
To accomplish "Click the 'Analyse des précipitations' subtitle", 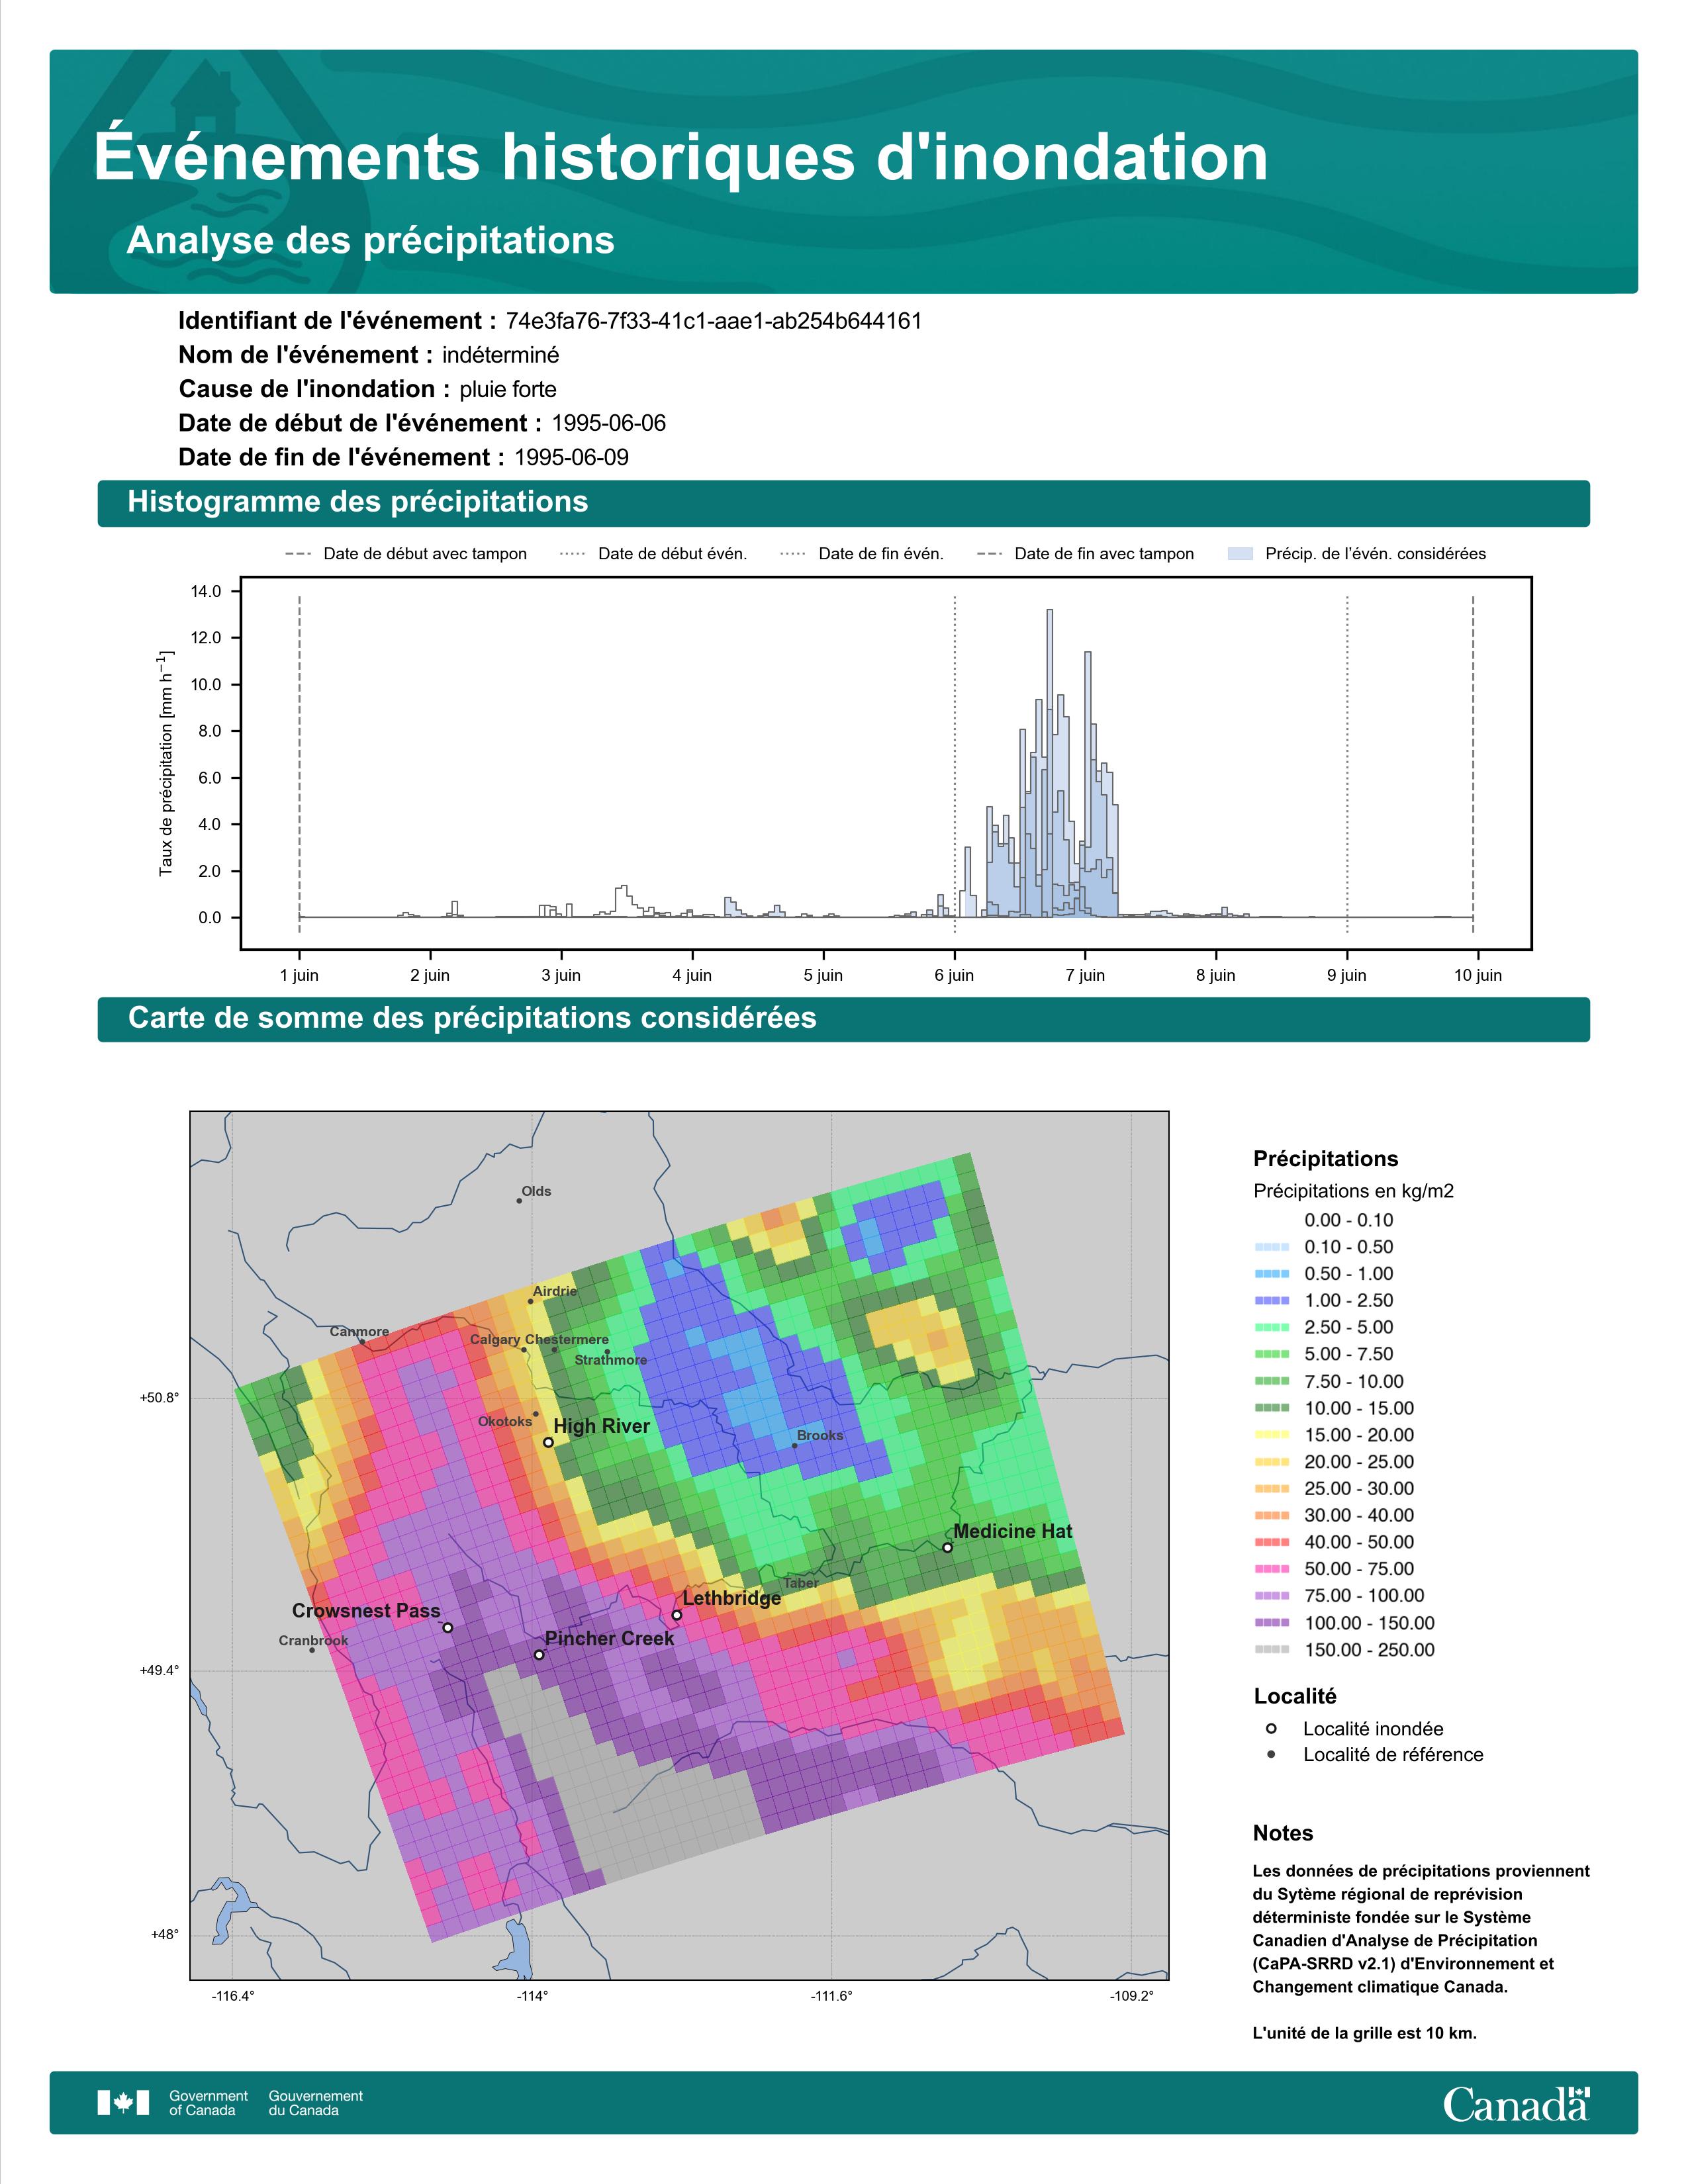I will (x=370, y=241).
